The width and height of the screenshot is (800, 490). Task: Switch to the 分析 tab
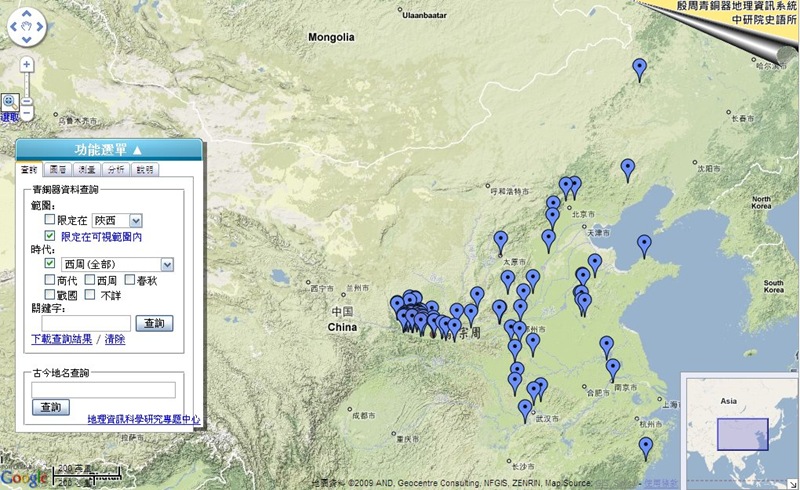point(117,170)
